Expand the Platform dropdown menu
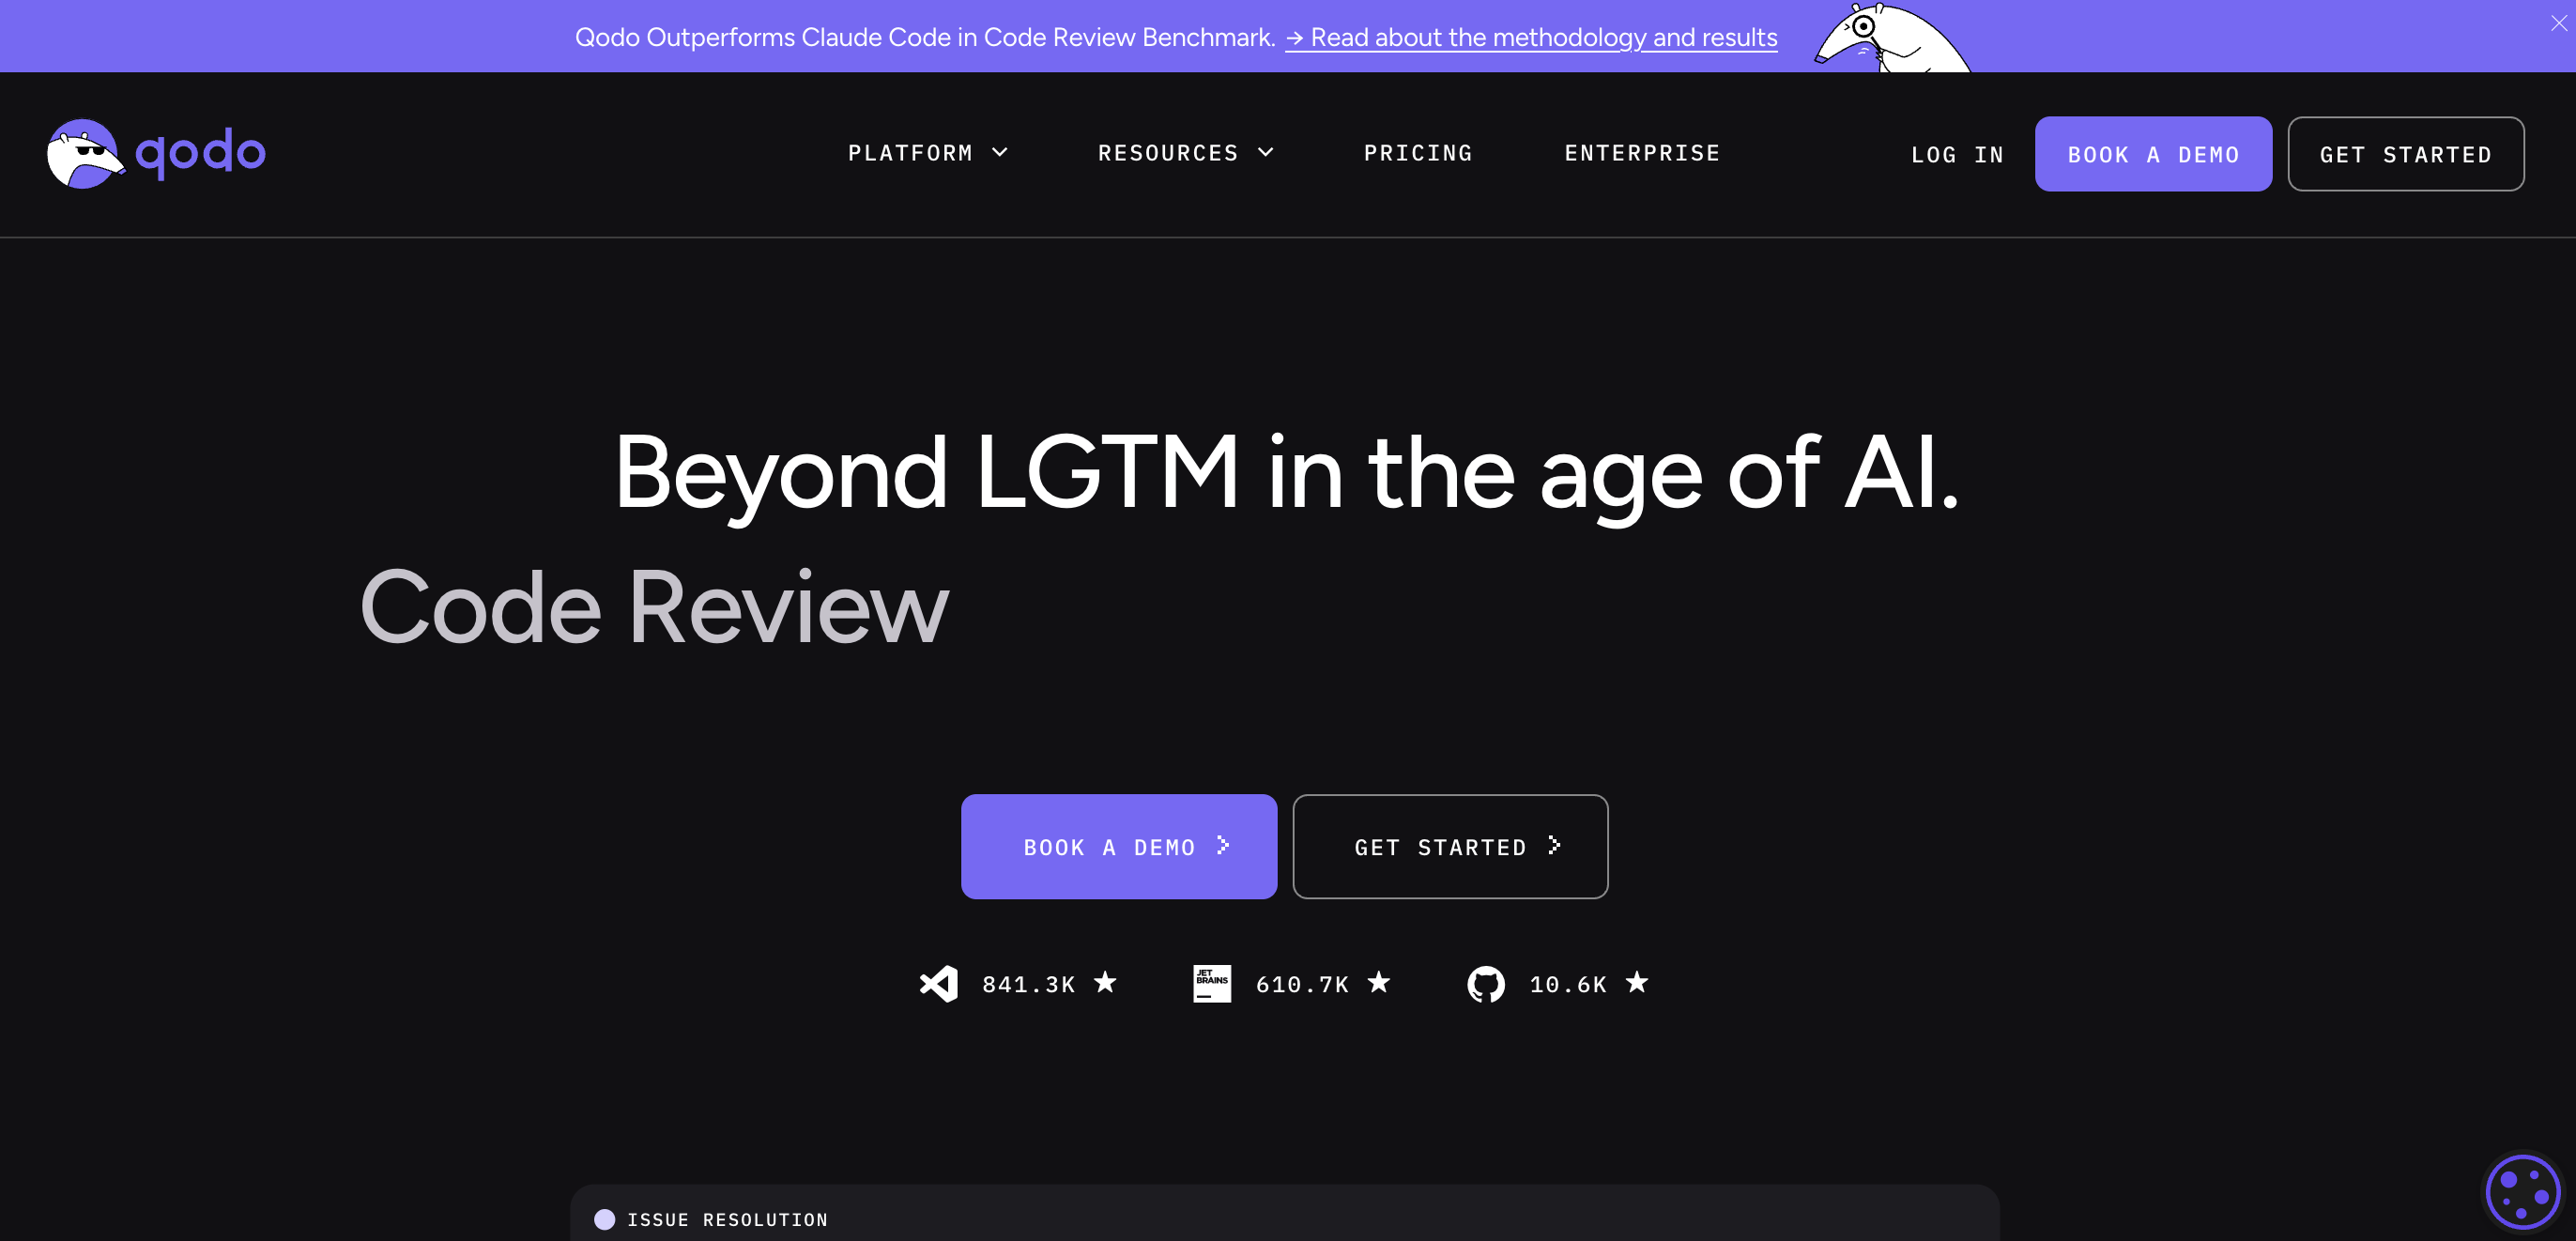2576x1241 pixels. (x=910, y=153)
